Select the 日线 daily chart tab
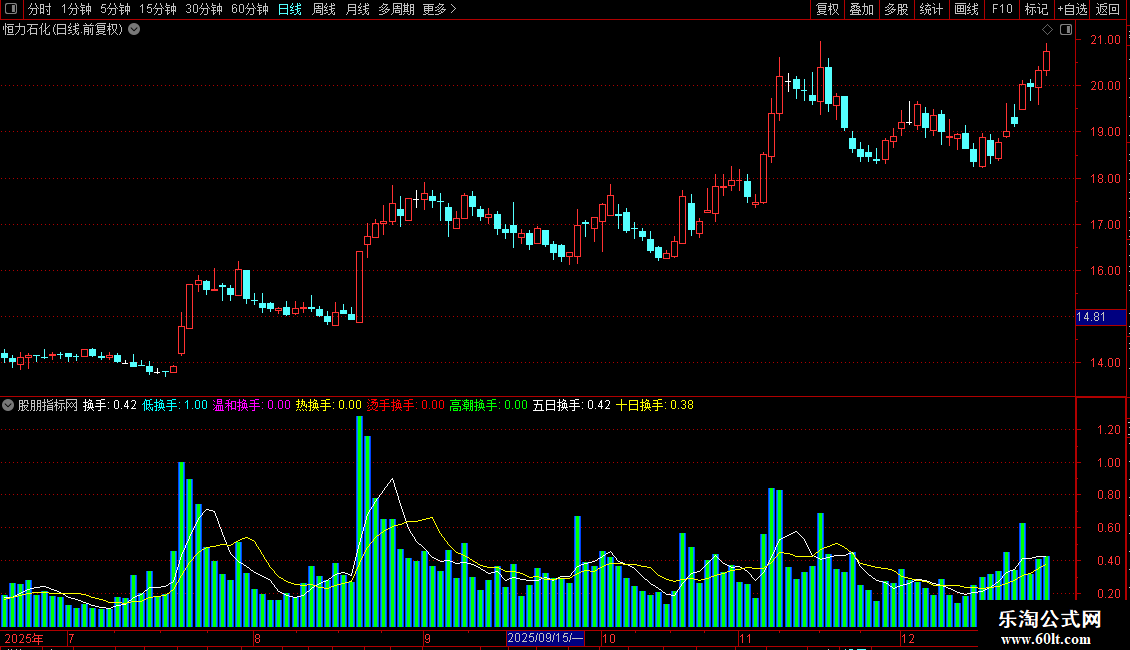Screen dimensions: 1130x650 click(290, 9)
